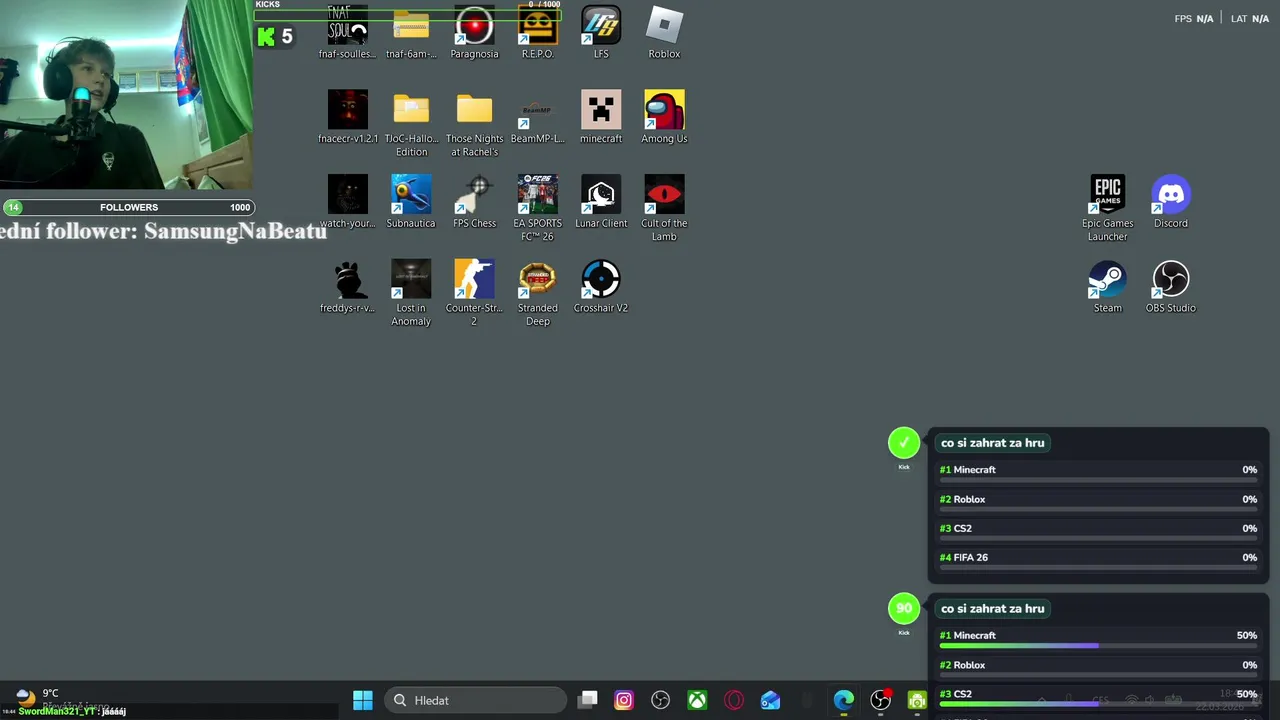Launch EA SPORTS FC 26
Image resolution: width=1280 pixels, height=720 pixels.
[537, 208]
